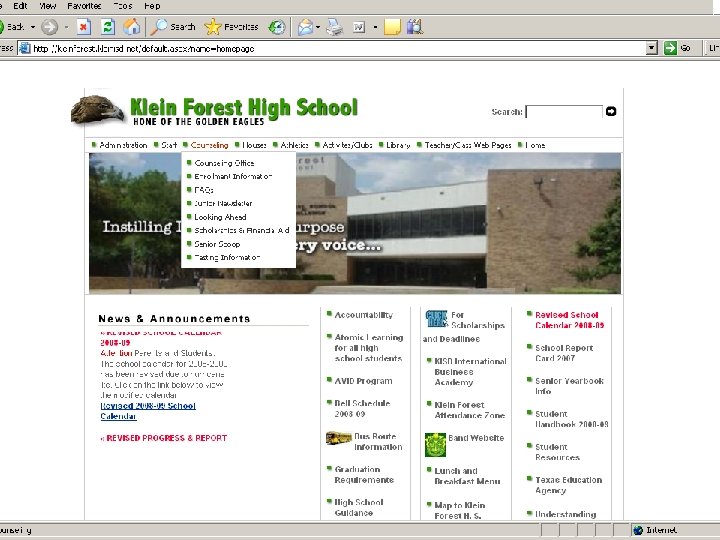Choose Looking Ahead menu entry
Image resolution: width=720 pixels, height=540 pixels.
220,217
